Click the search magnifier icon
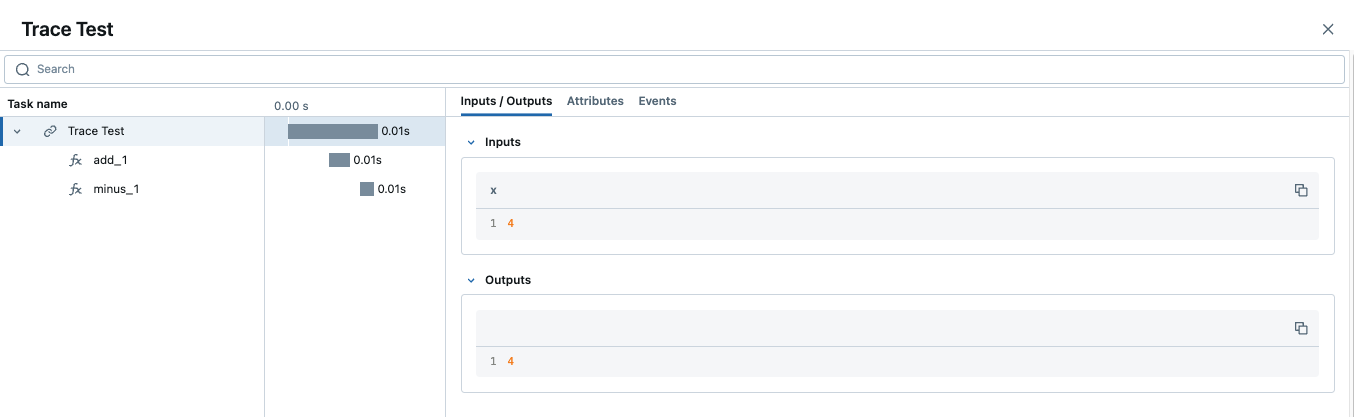The image size is (1354, 417). (x=22, y=70)
